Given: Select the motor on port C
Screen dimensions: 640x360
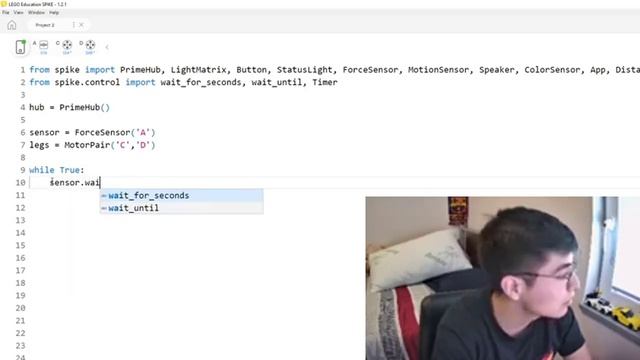Looking at the screenshot, I should coord(67,47).
